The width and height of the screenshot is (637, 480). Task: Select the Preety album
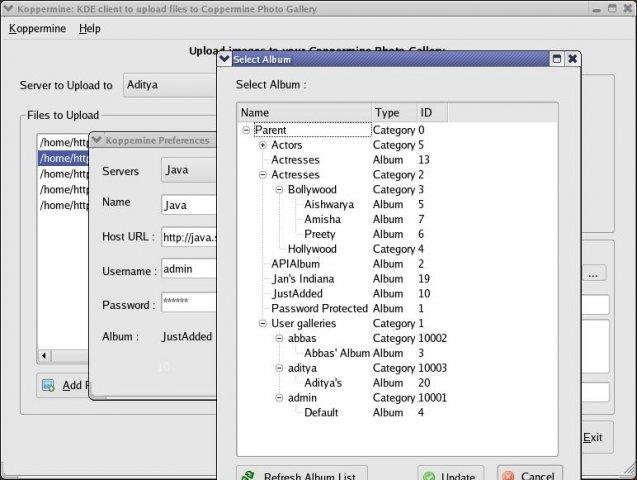pyautogui.click(x=320, y=234)
